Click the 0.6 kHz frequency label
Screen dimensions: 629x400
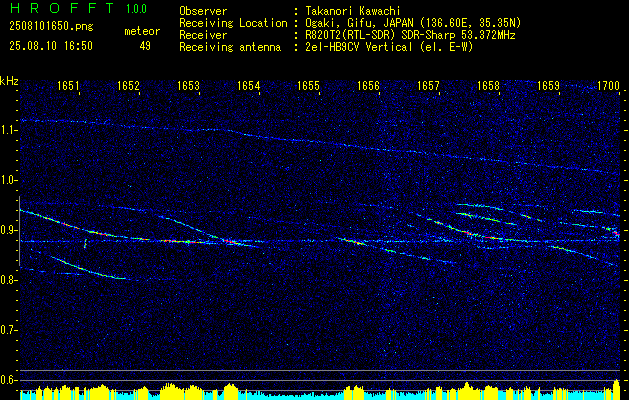tap(7, 380)
